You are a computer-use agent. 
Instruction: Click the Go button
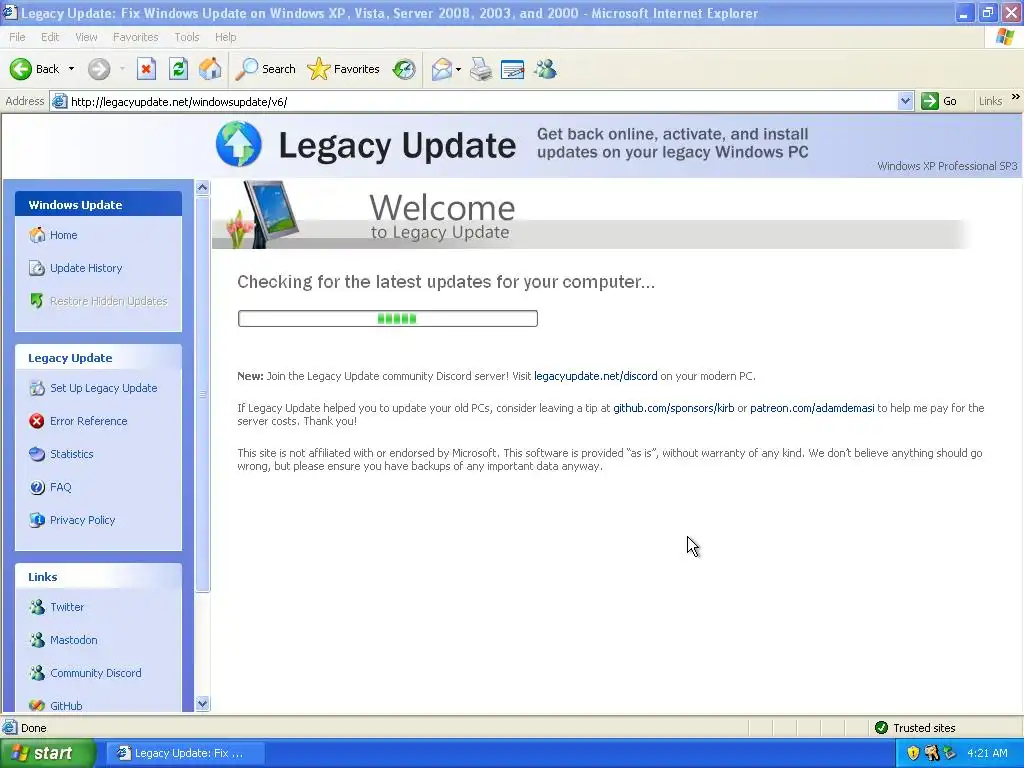pos(939,101)
